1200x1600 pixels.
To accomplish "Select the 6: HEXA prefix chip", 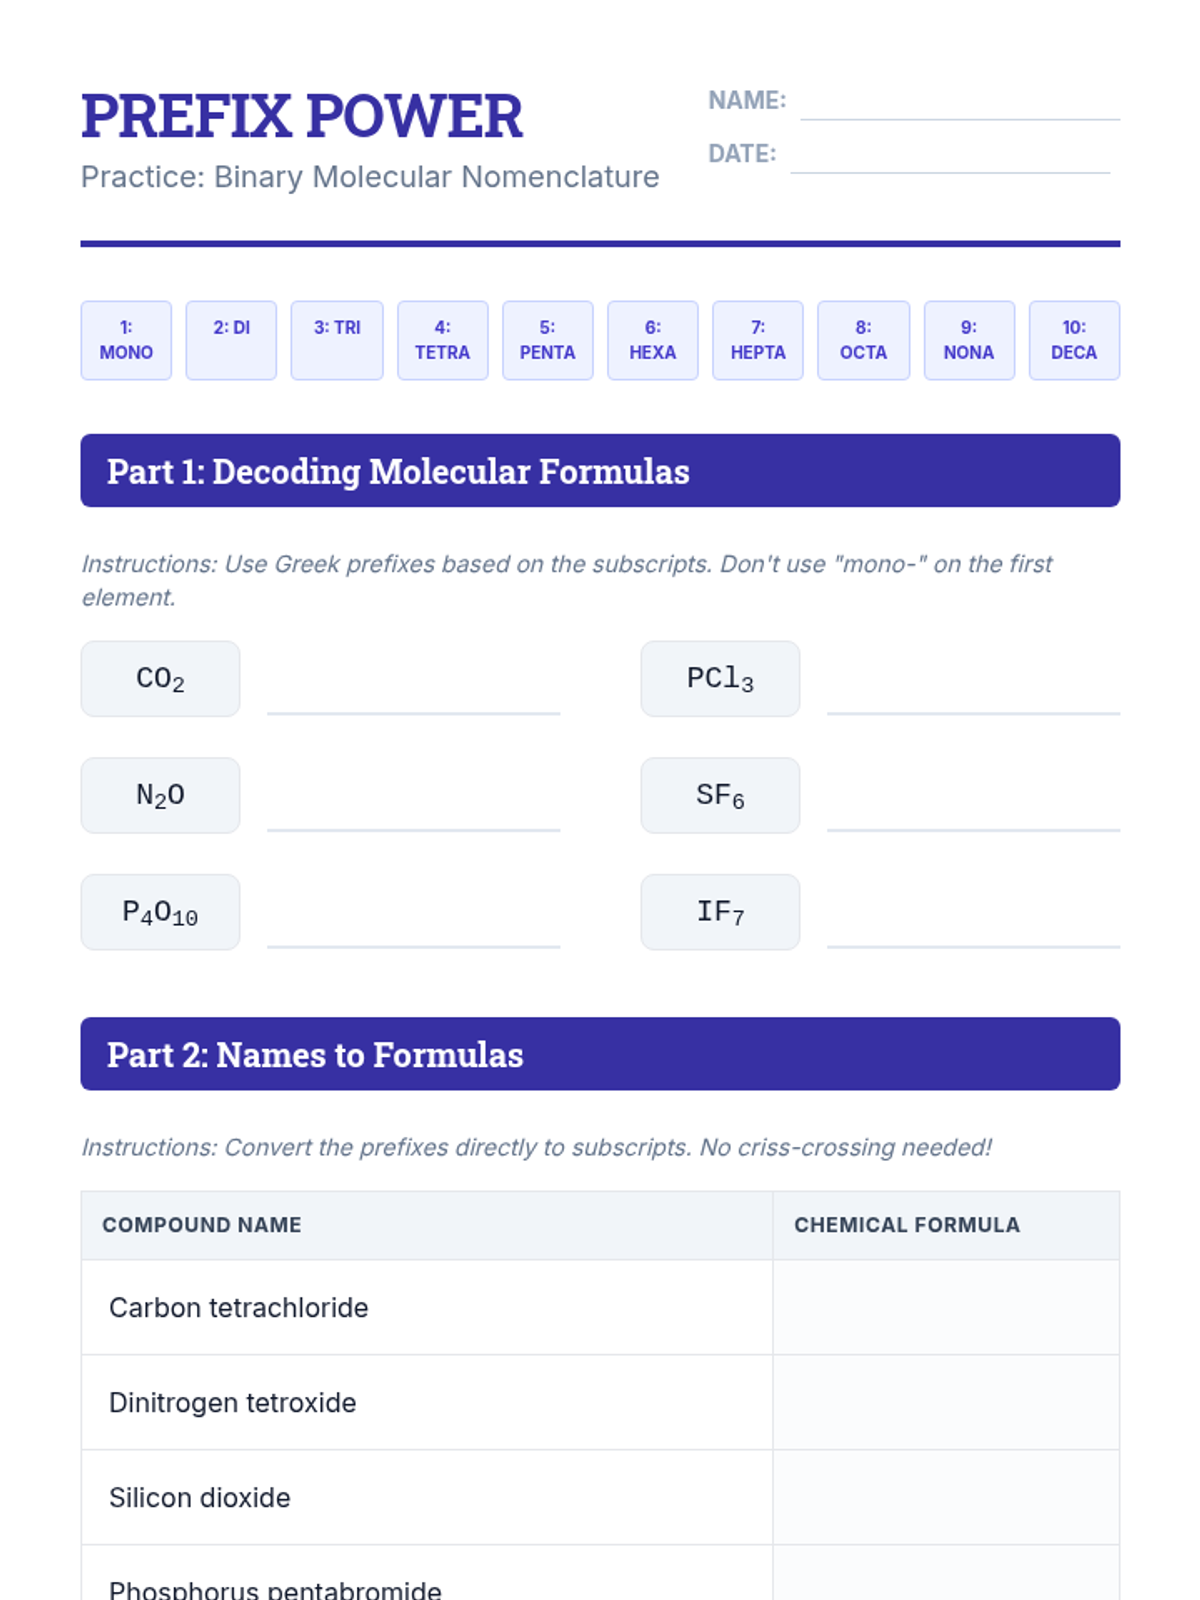I will point(652,340).
